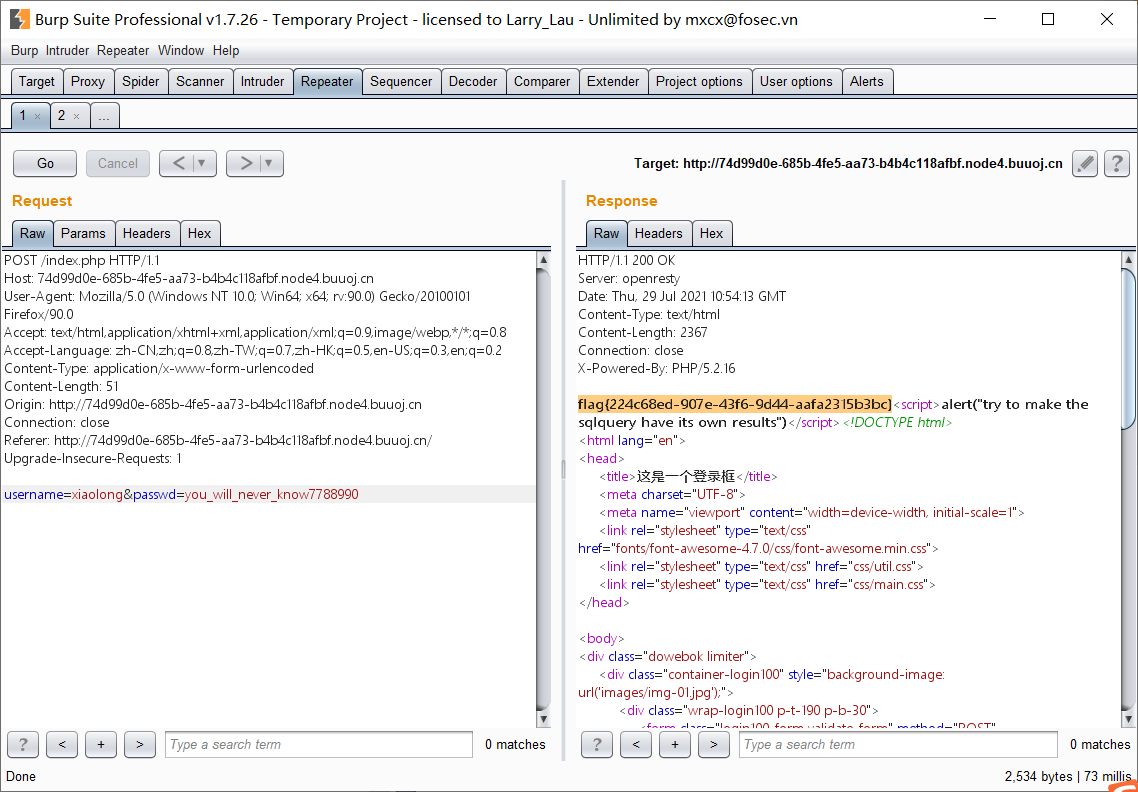The width and height of the screenshot is (1138, 792).
Task: Open the User options tab
Action: (x=796, y=81)
